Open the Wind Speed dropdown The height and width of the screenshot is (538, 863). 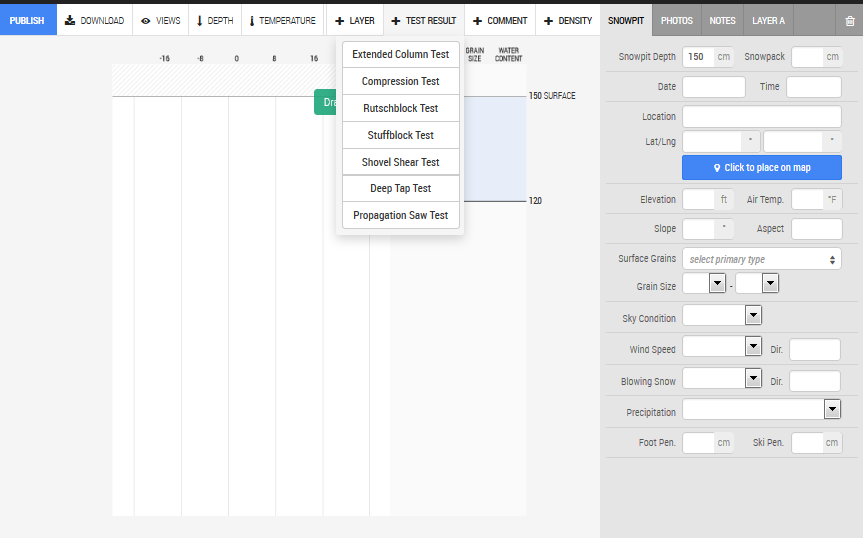coord(722,347)
